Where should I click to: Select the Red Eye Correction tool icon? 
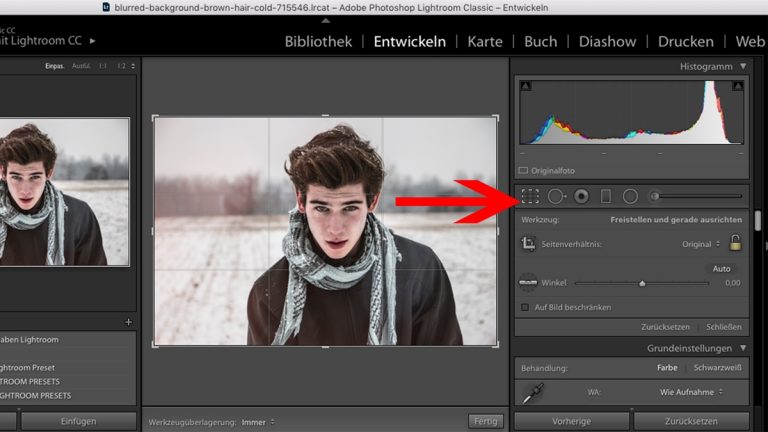581,196
